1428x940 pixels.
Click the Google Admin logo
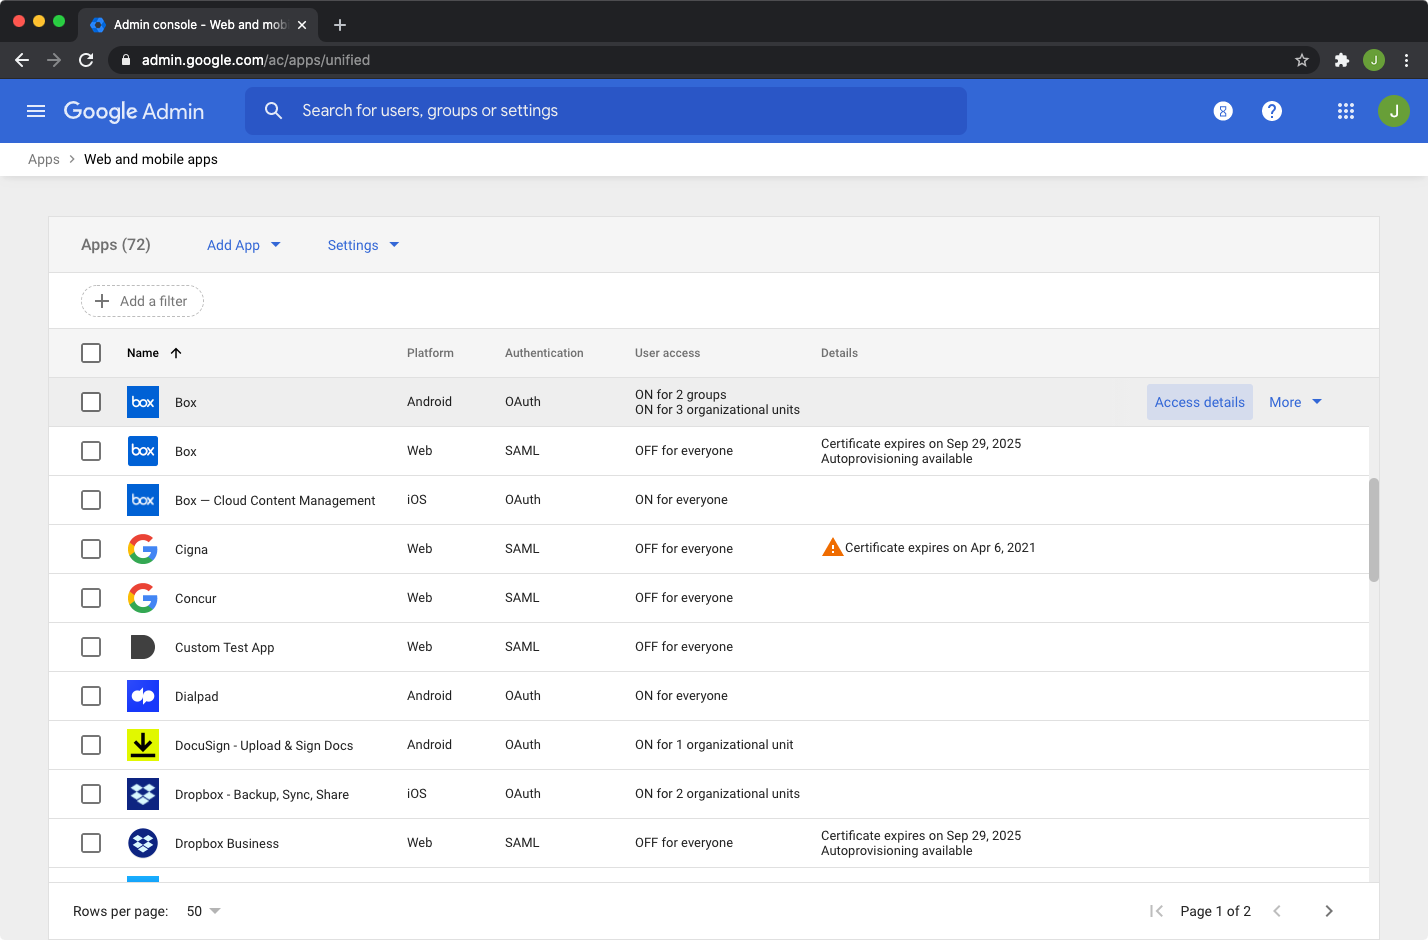point(134,111)
